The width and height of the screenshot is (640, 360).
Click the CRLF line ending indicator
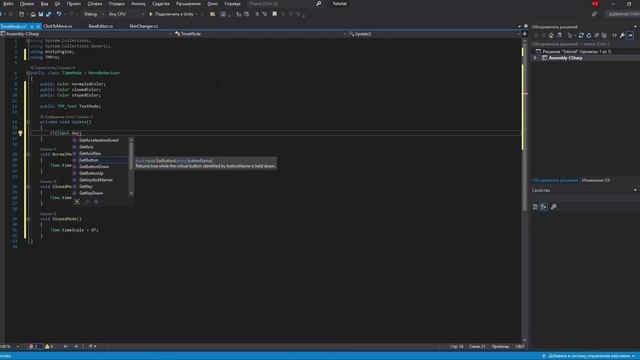[520, 347]
